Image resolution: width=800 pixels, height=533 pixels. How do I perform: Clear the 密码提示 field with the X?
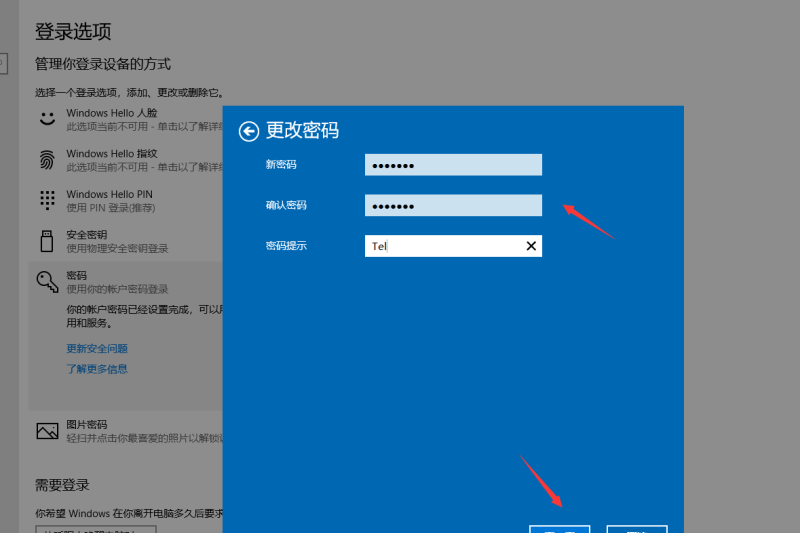pyautogui.click(x=531, y=246)
